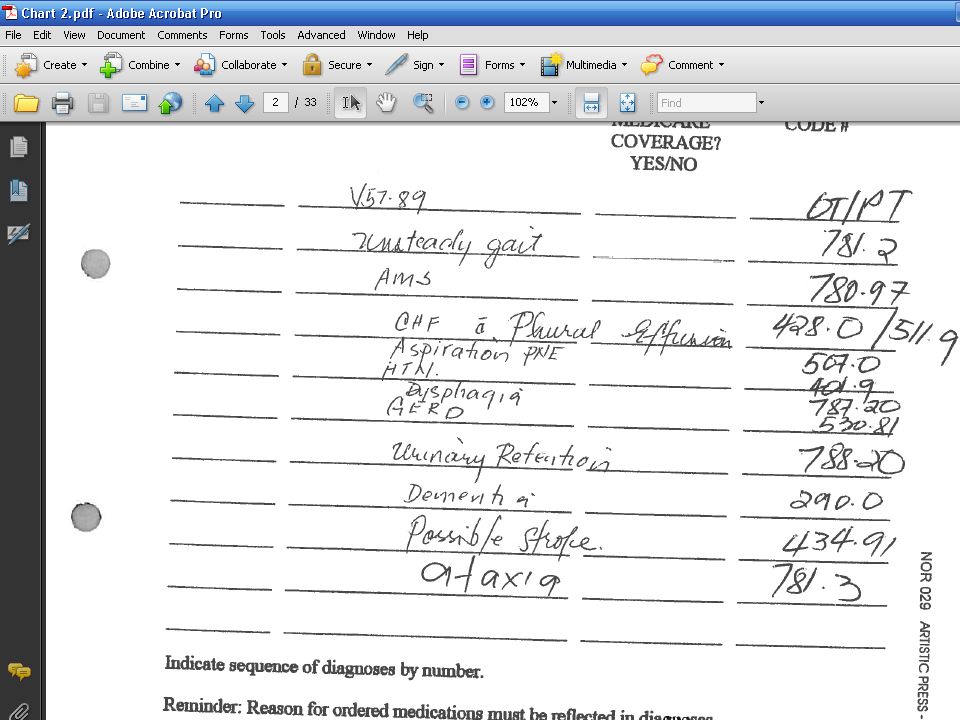
Task: Open the Comments panel in sidebar
Action: (x=19, y=672)
